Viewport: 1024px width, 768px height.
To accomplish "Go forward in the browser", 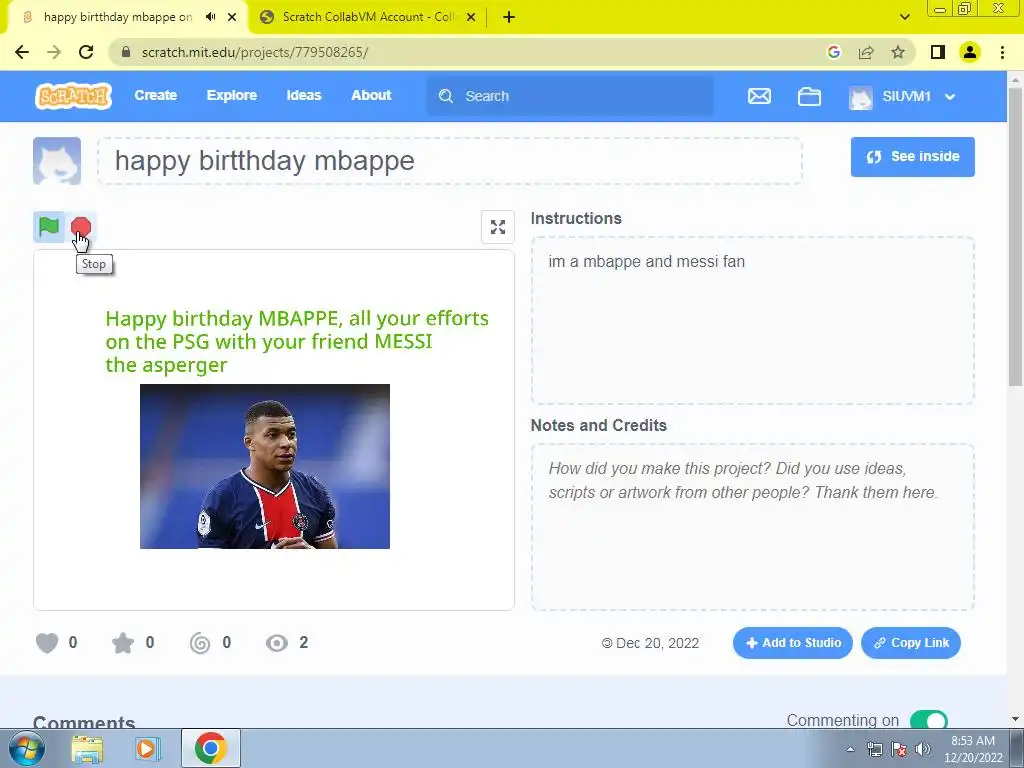I will tap(54, 52).
